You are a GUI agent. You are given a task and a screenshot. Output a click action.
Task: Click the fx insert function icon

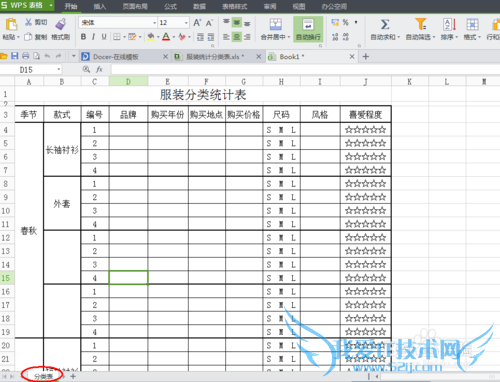pos(99,69)
